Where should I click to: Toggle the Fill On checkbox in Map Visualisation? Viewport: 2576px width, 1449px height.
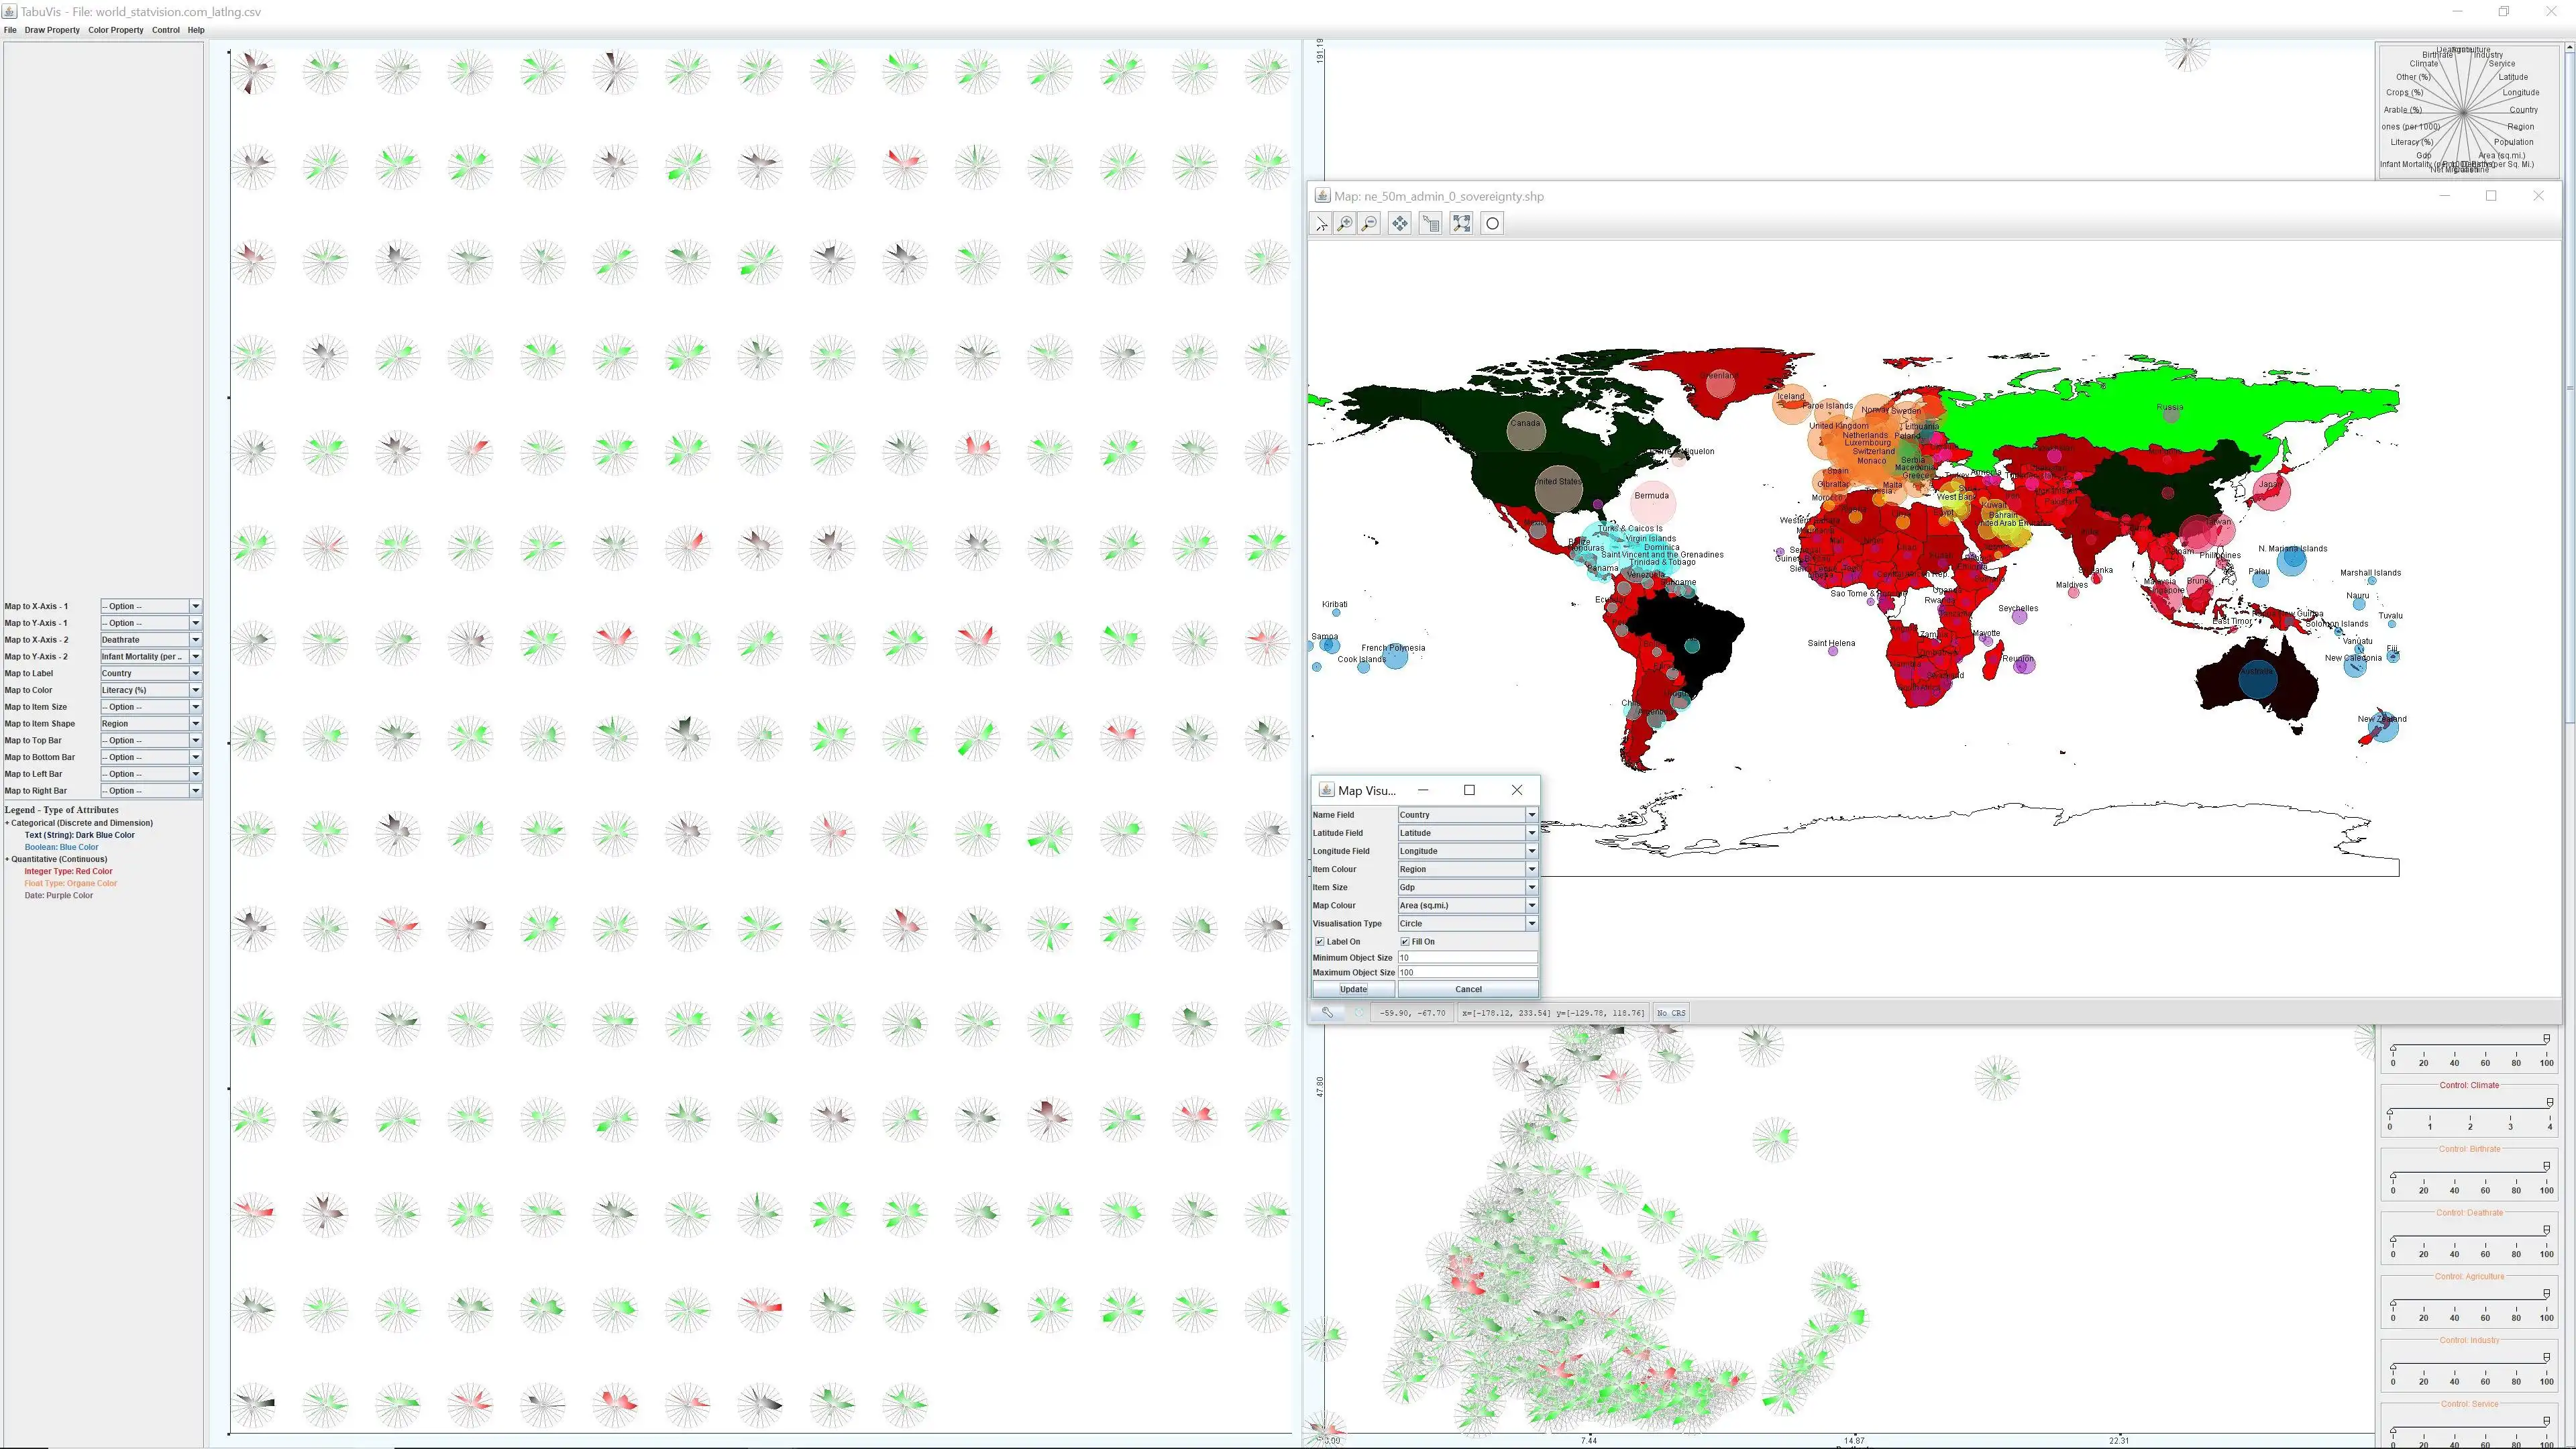click(x=1403, y=939)
